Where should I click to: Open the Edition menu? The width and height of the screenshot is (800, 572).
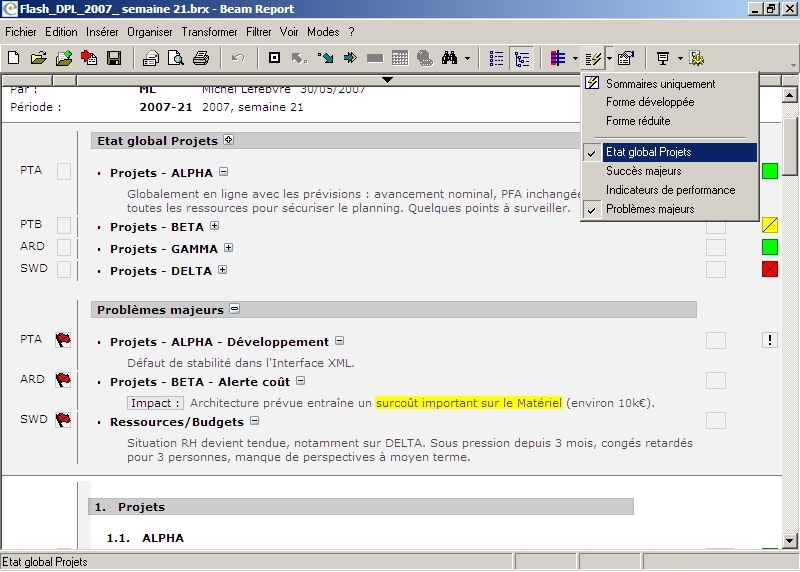[61, 32]
